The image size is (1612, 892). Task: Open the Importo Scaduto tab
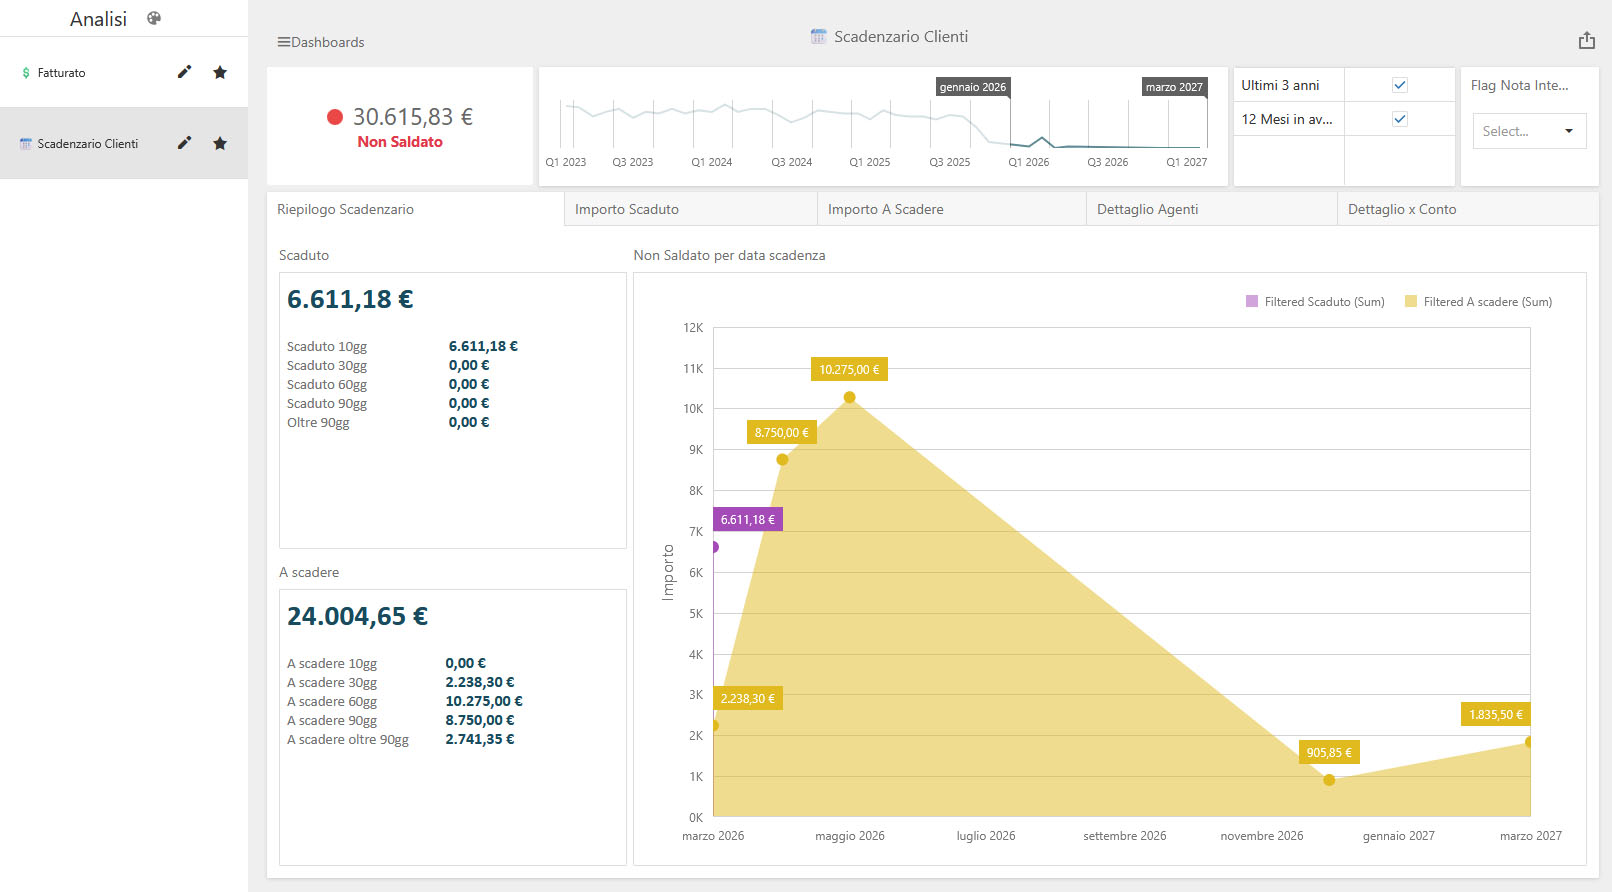click(691, 209)
